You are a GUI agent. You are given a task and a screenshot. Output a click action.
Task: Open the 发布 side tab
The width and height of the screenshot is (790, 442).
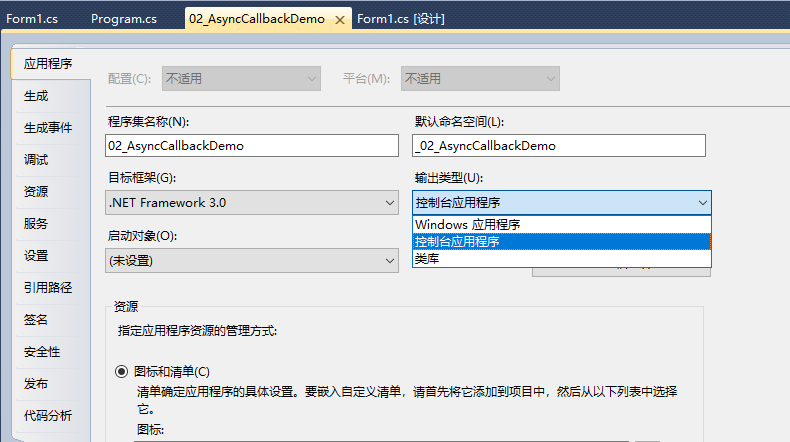point(36,384)
